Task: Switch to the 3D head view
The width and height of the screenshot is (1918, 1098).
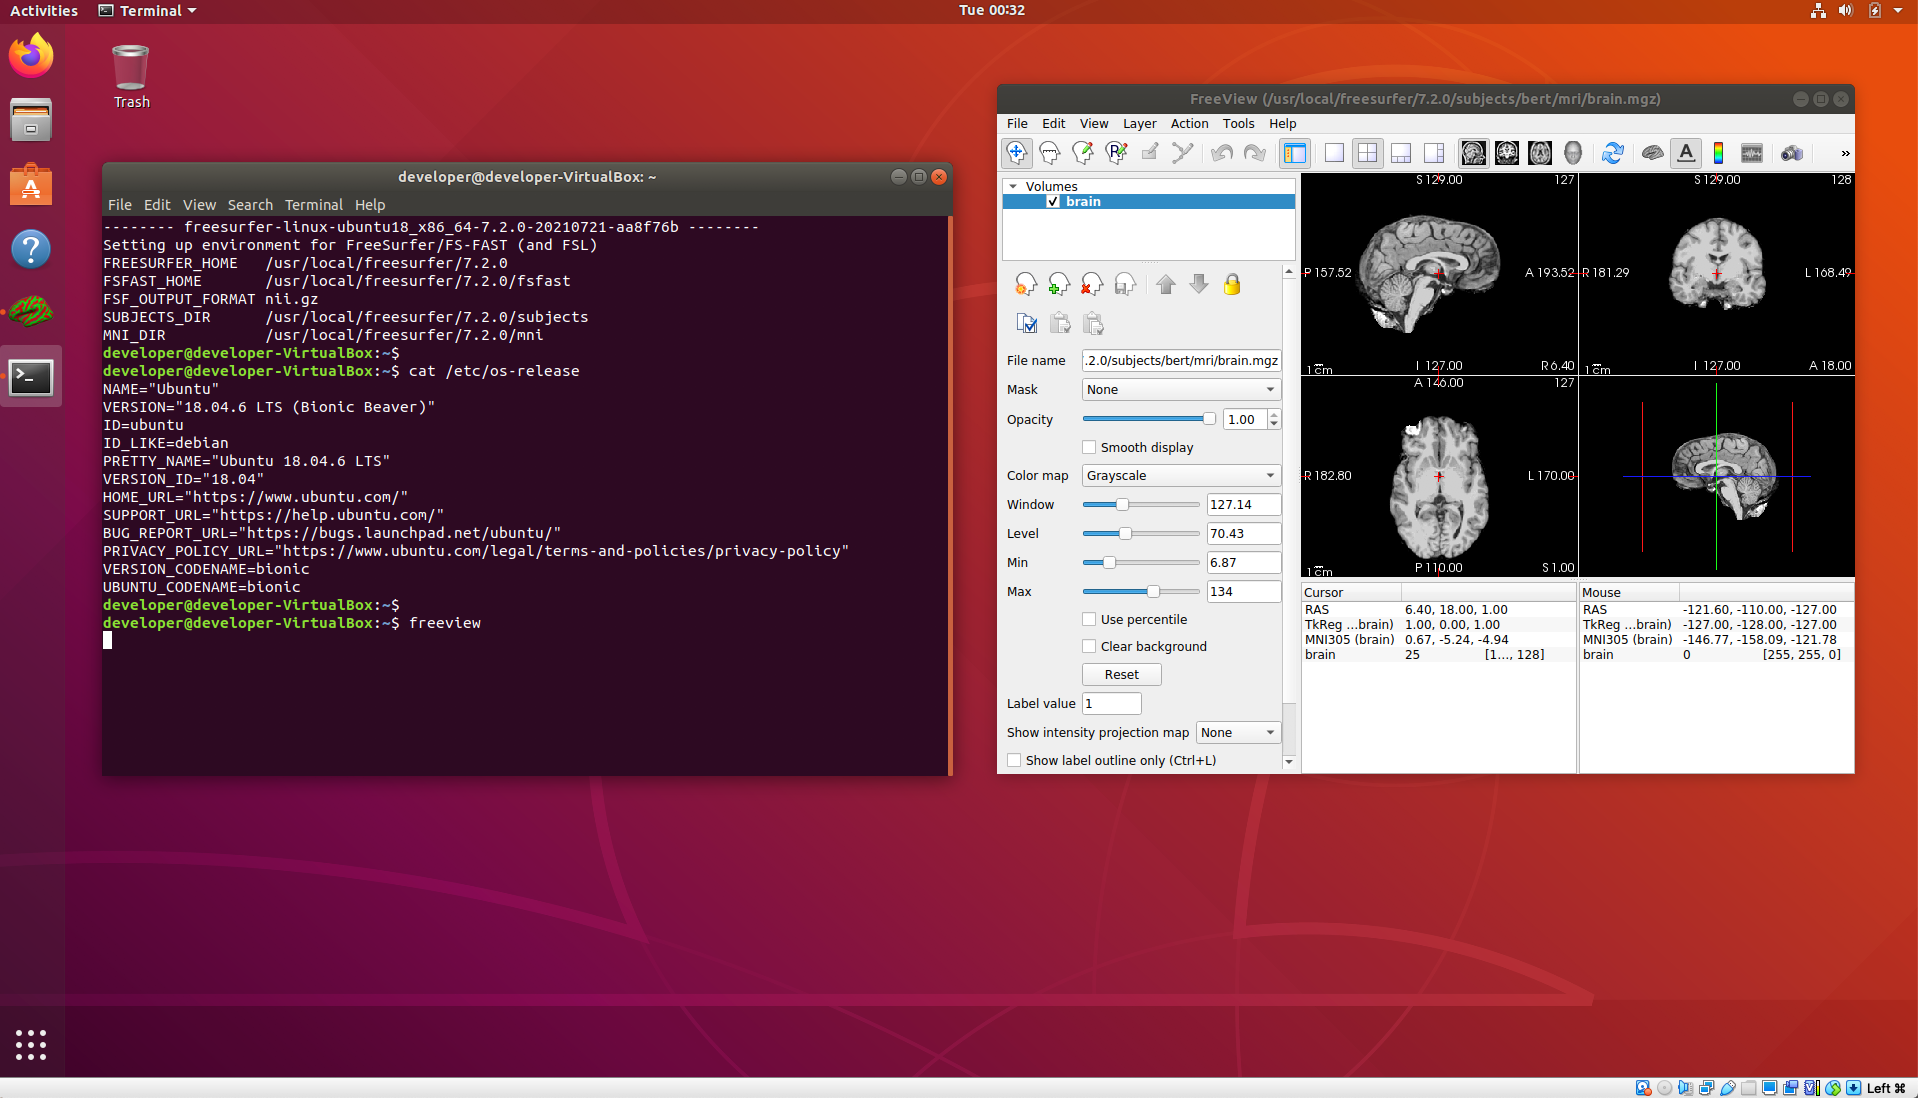Action: [x=1573, y=153]
